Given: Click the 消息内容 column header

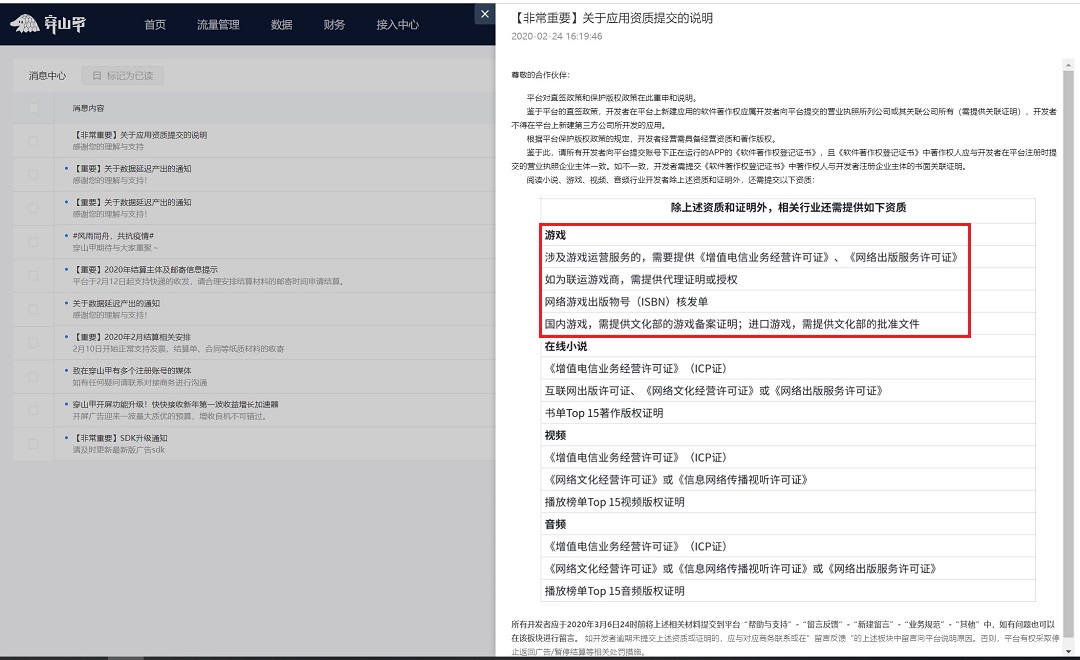Looking at the screenshot, I should point(88,108).
